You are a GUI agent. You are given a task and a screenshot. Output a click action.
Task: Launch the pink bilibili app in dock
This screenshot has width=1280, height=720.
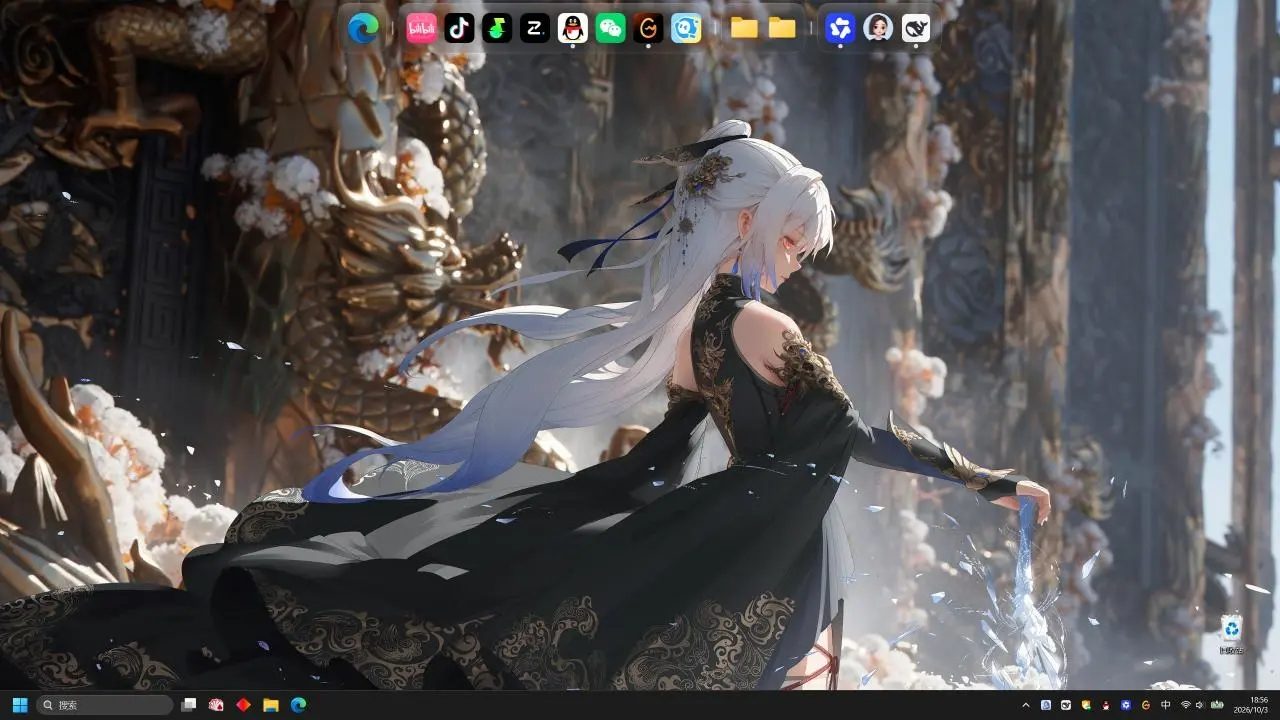tap(422, 28)
